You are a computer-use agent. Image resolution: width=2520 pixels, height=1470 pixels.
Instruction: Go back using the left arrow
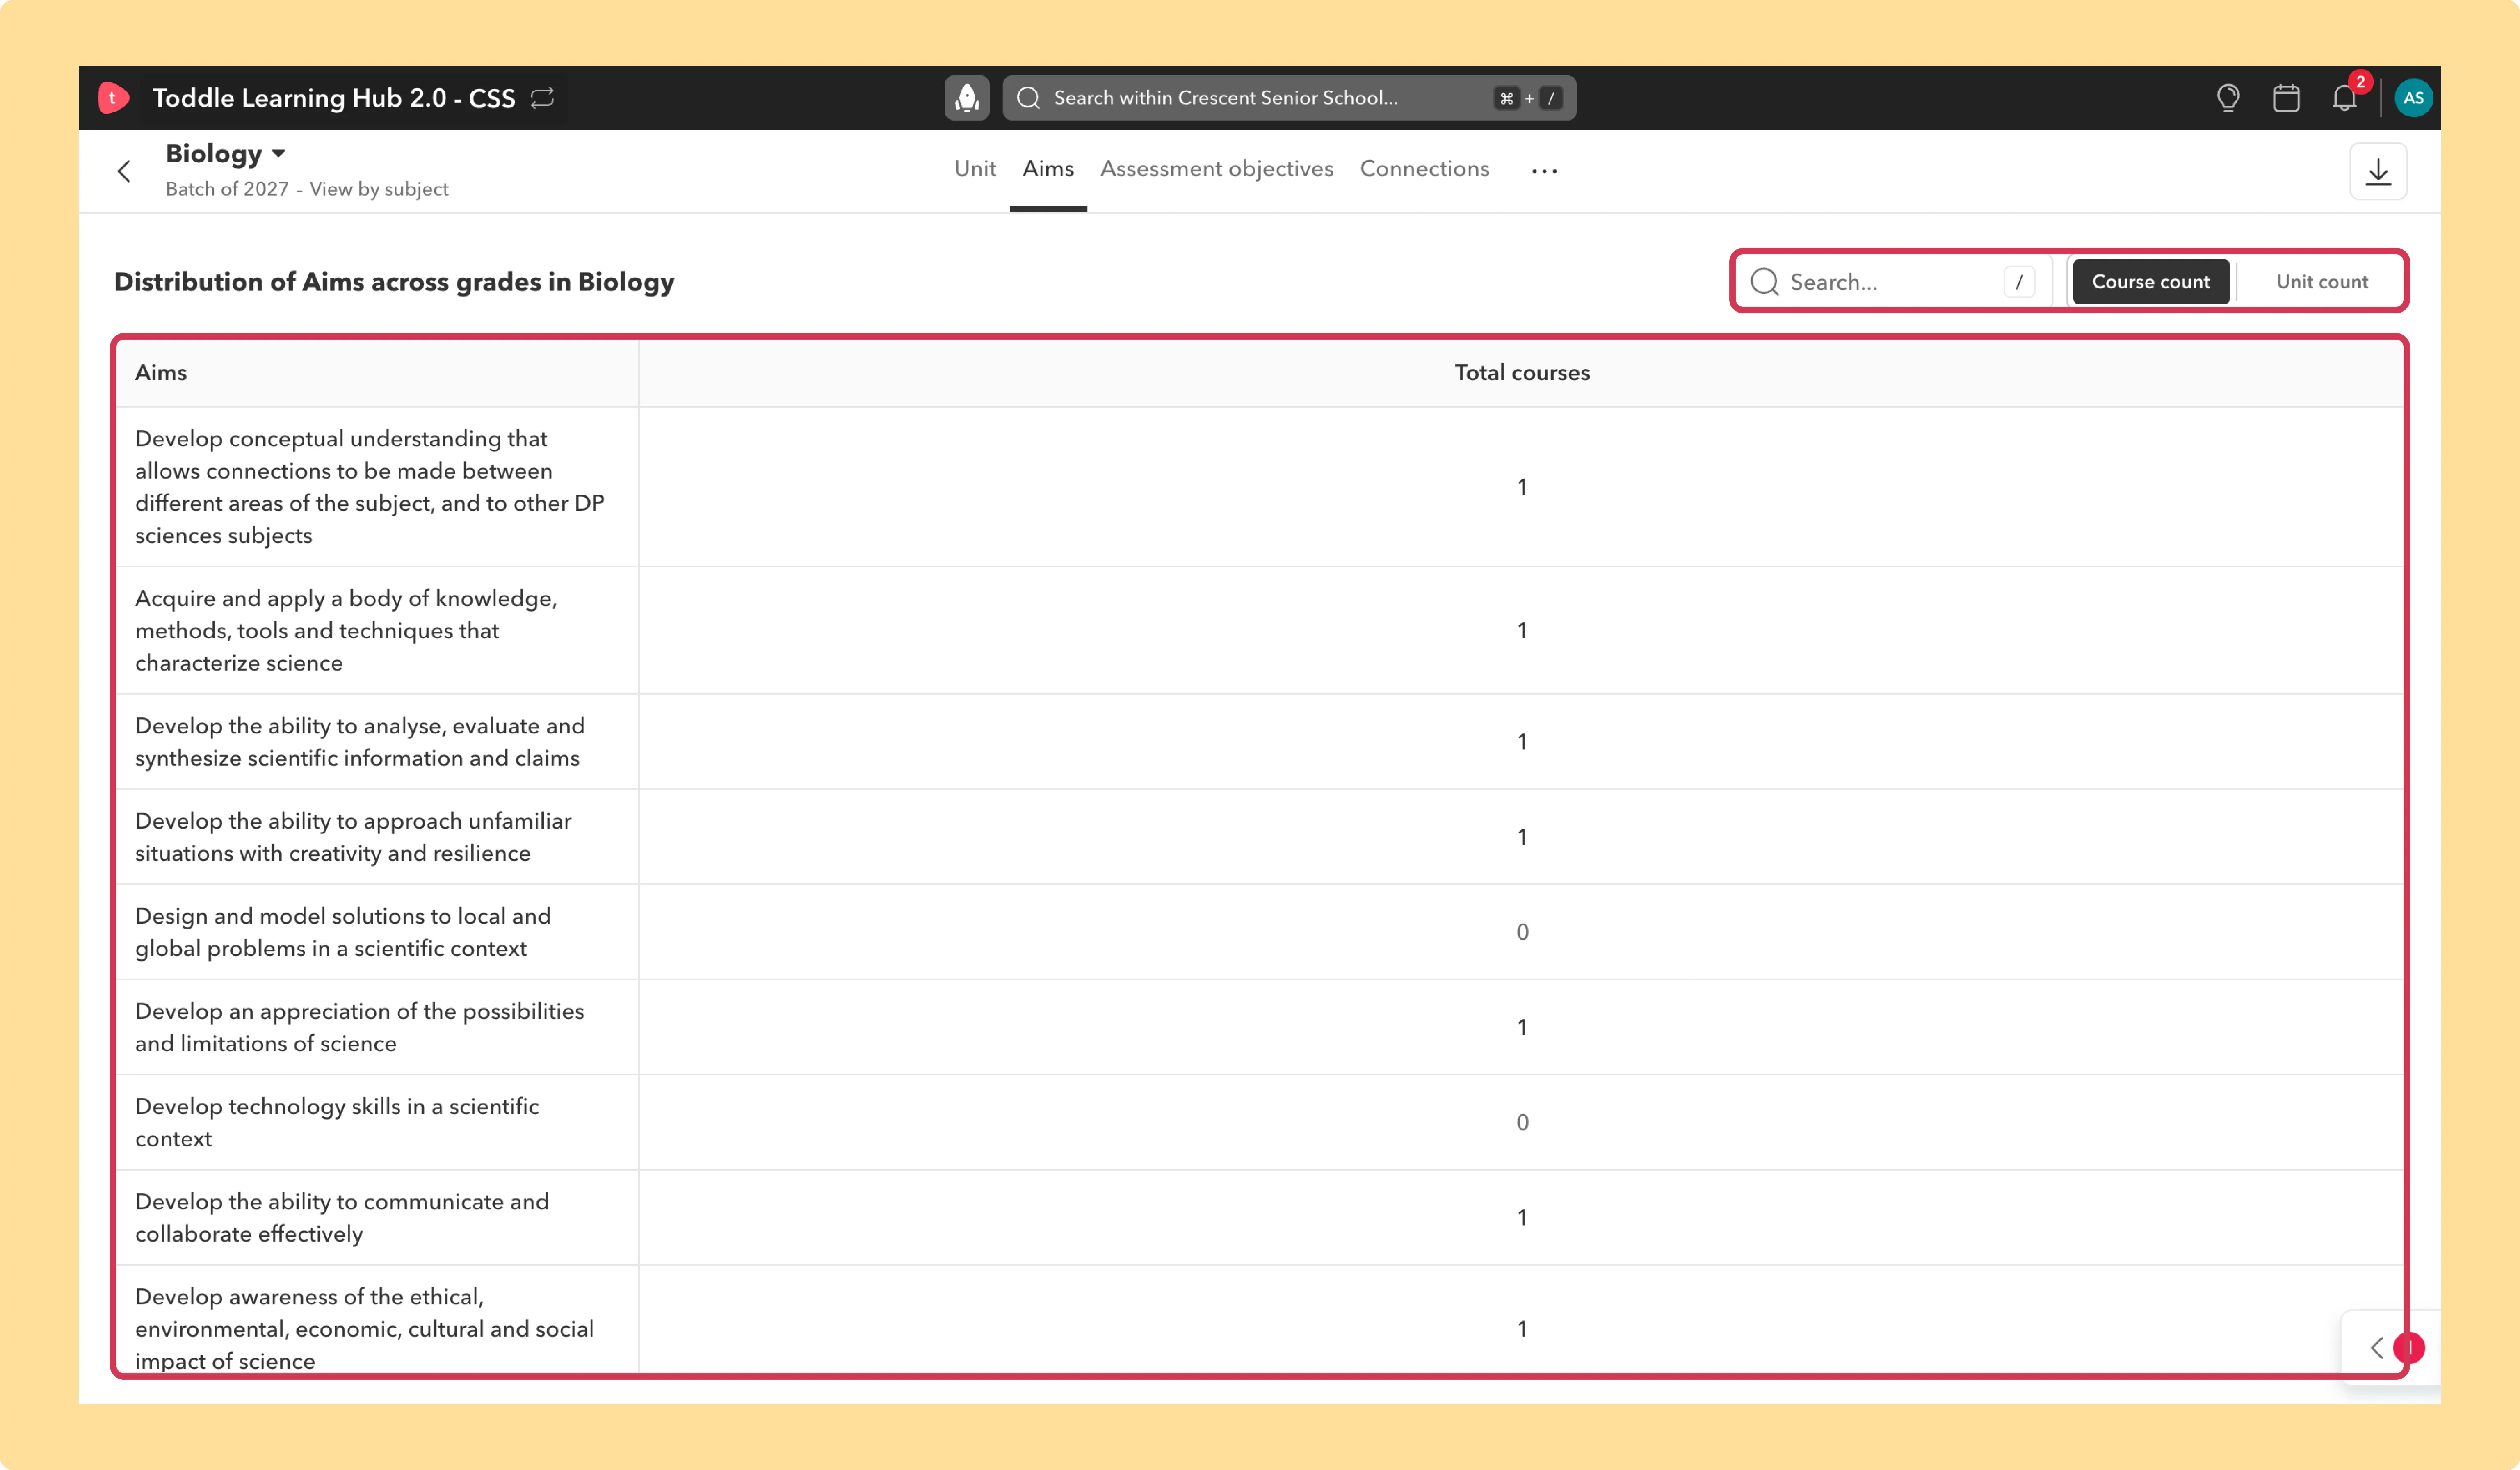[x=124, y=172]
